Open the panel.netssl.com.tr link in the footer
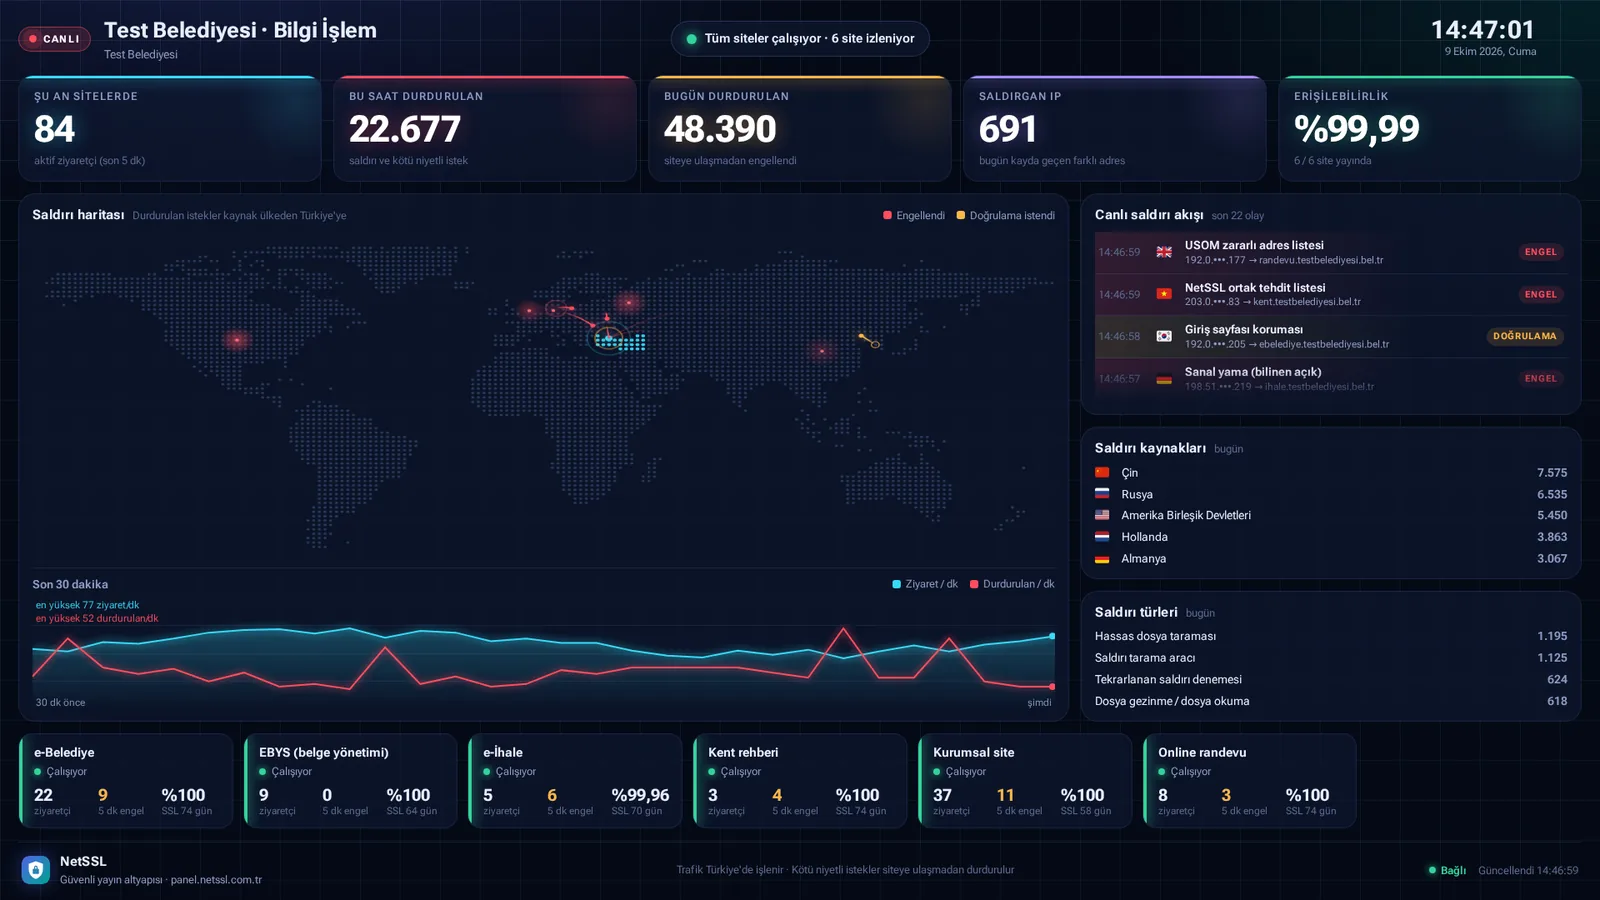1600x900 pixels. click(x=216, y=880)
